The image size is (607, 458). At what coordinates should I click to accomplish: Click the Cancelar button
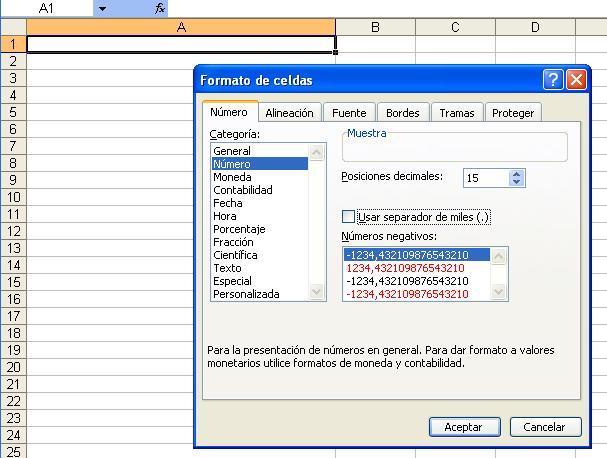(545, 427)
